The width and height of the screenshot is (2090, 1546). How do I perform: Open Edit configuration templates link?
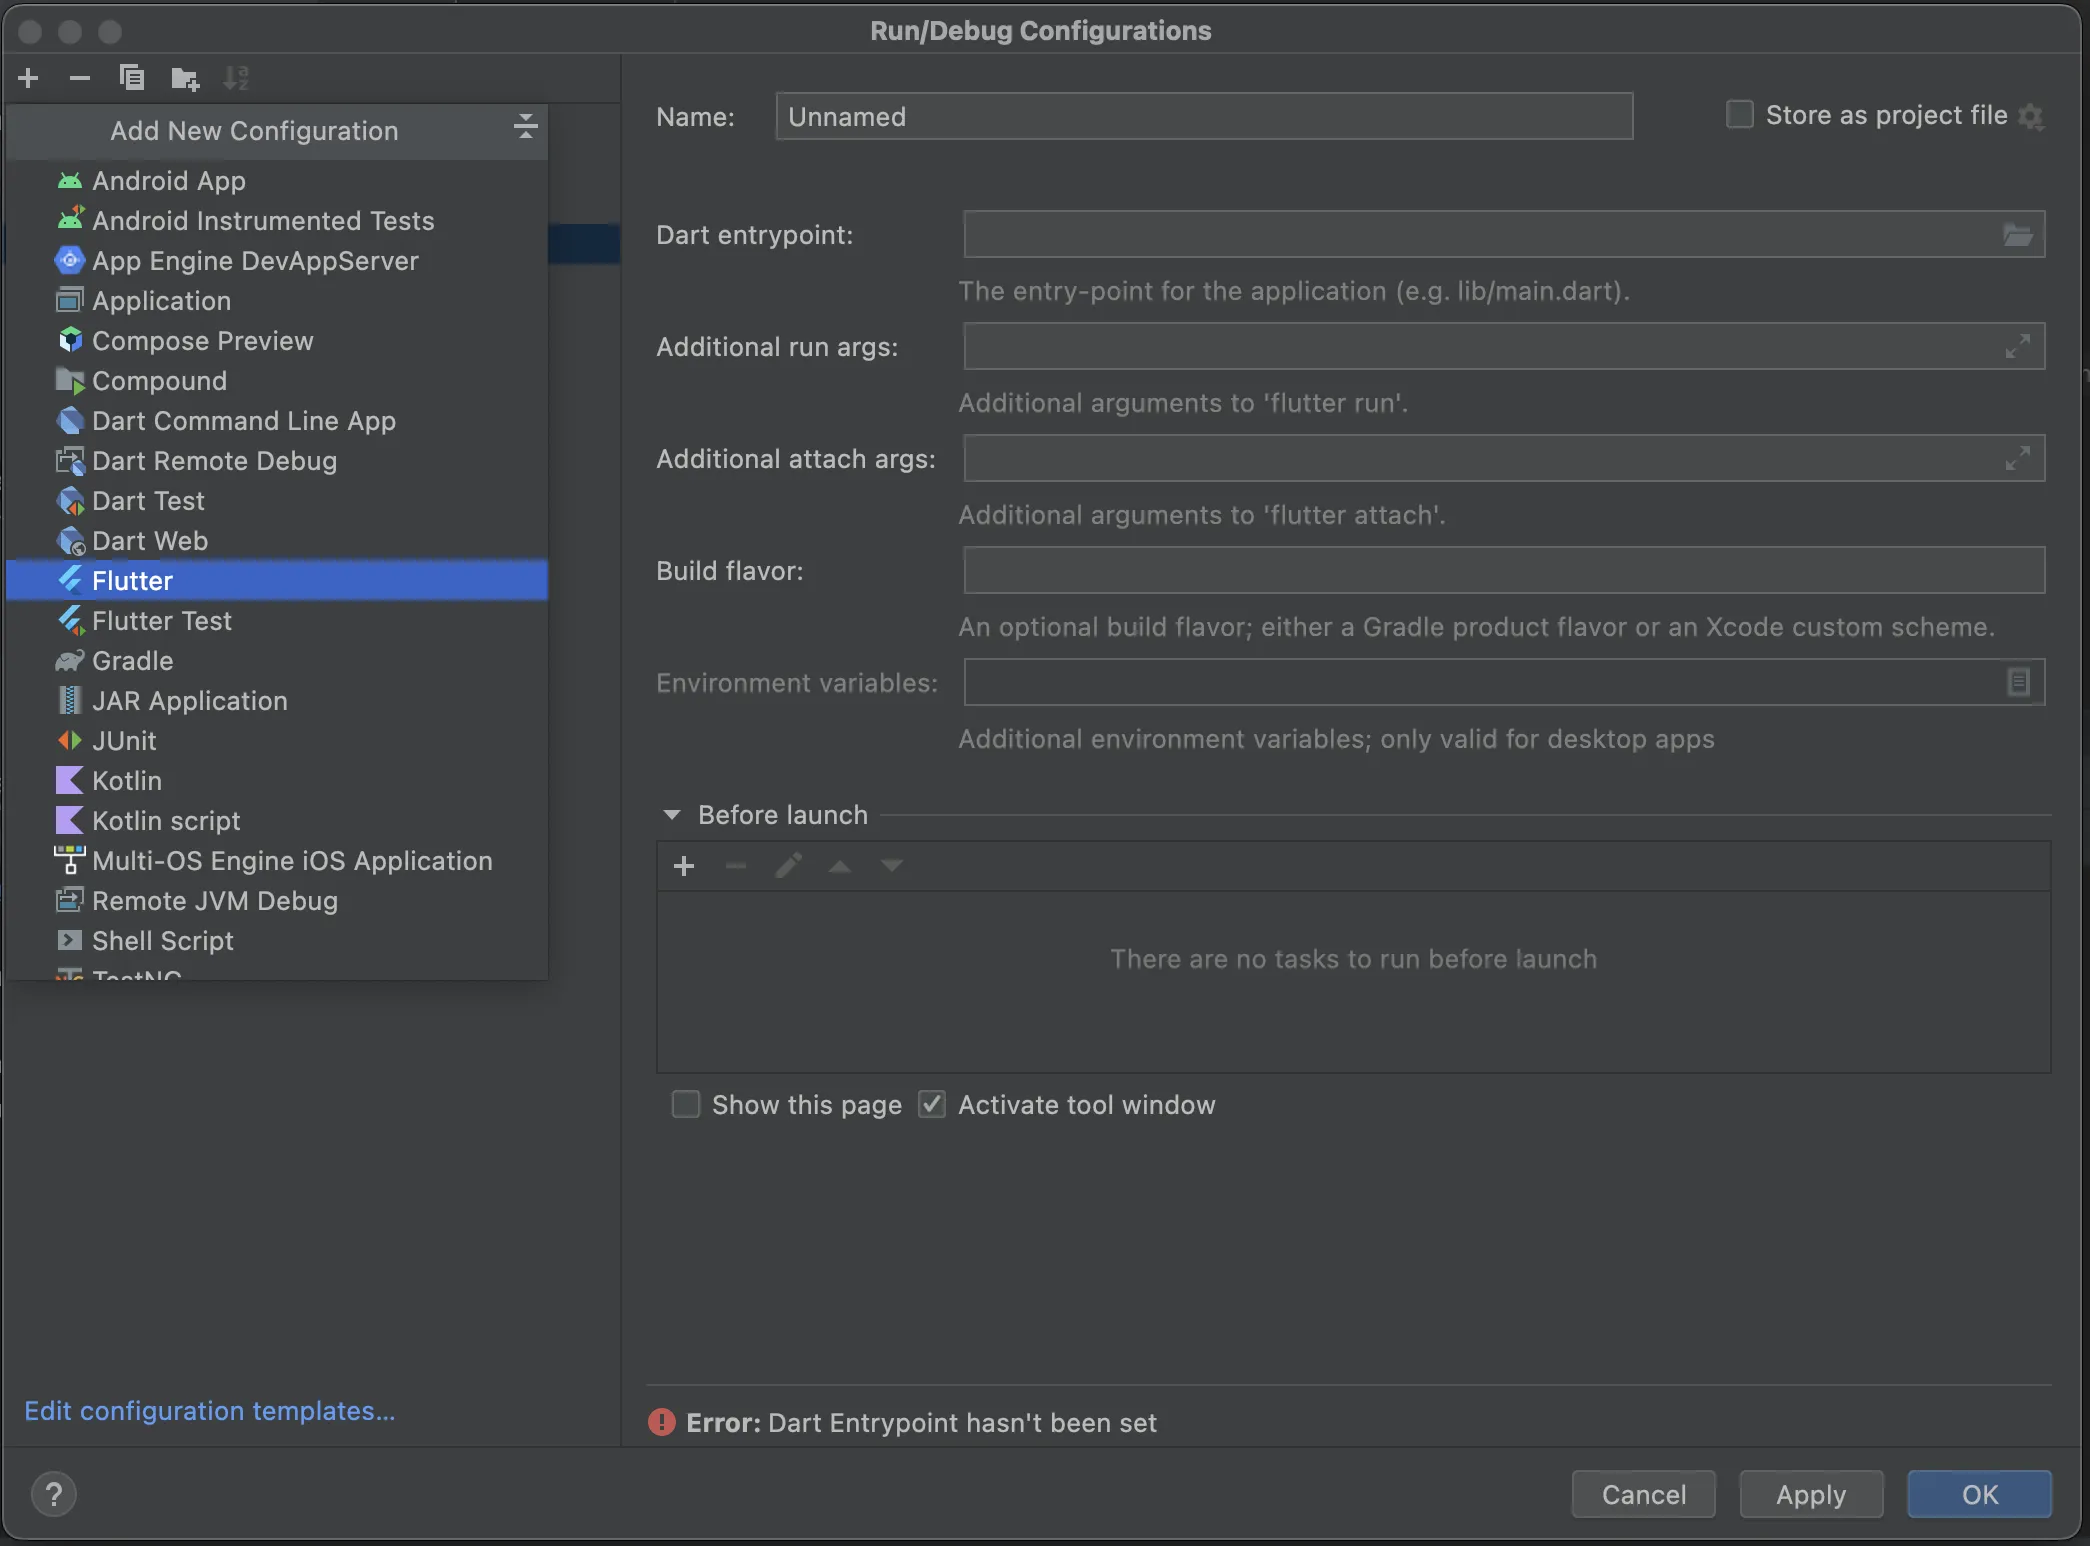(x=210, y=1411)
